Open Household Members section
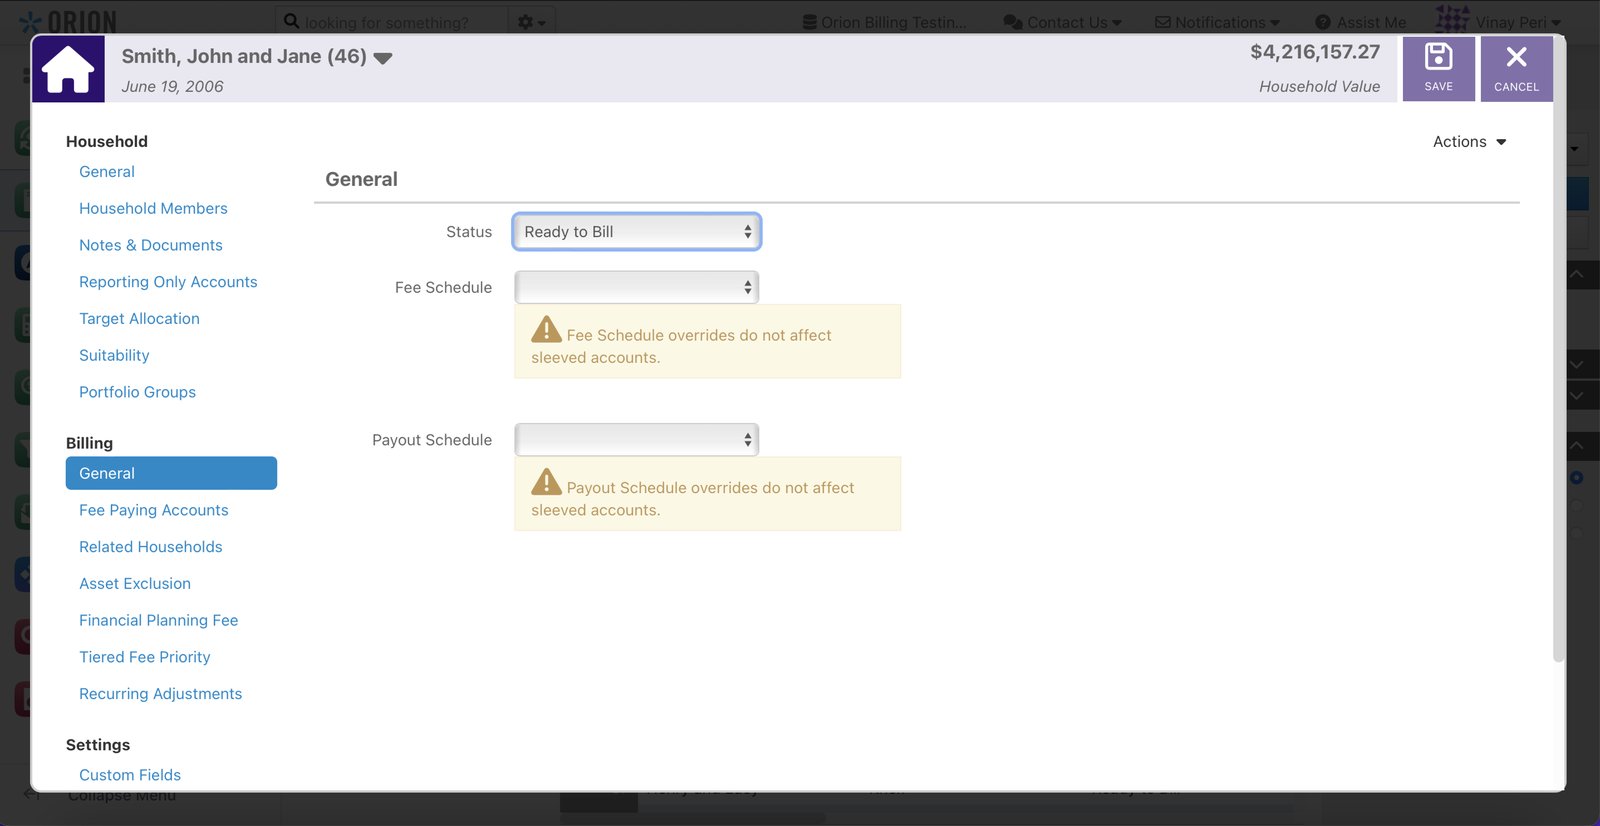The height and width of the screenshot is (826, 1600). pos(153,208)
